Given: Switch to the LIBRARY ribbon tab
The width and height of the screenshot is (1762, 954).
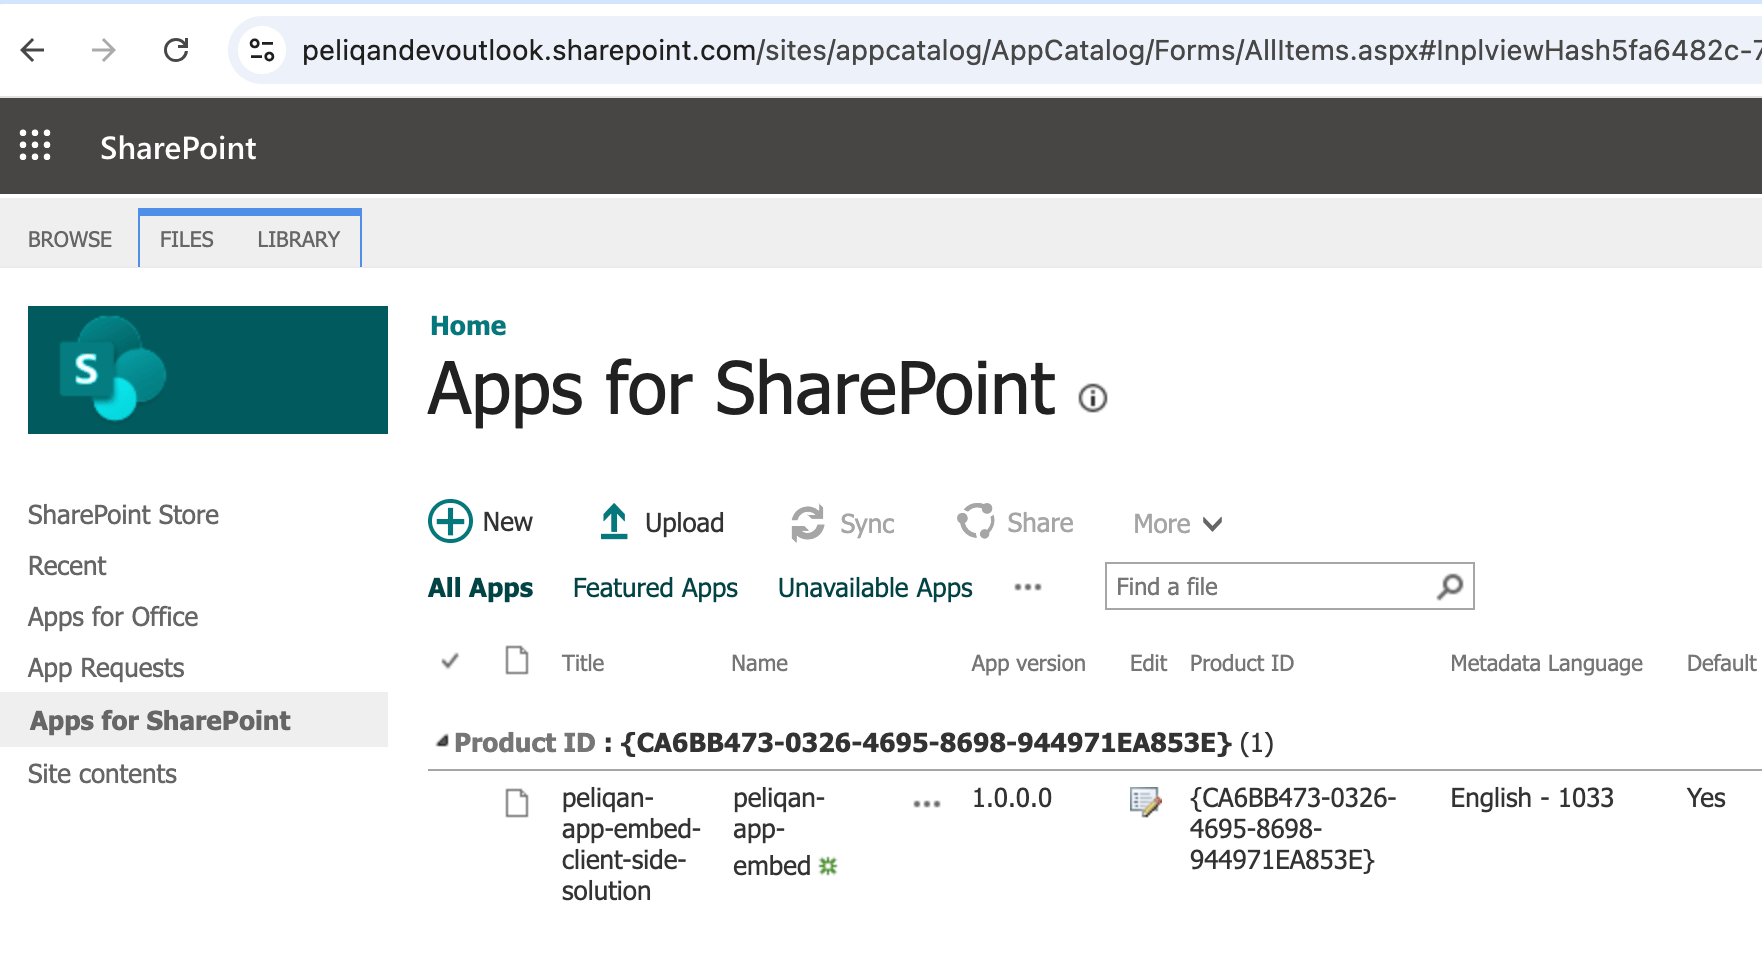Looking at the screenshot, I should coord(299,239).
